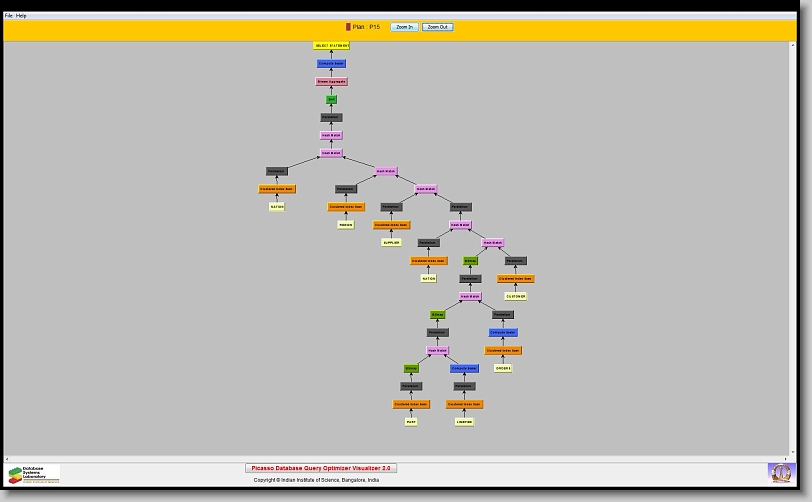Open the File menu
The image size is (812, 502).
click(x=9, y=16)
